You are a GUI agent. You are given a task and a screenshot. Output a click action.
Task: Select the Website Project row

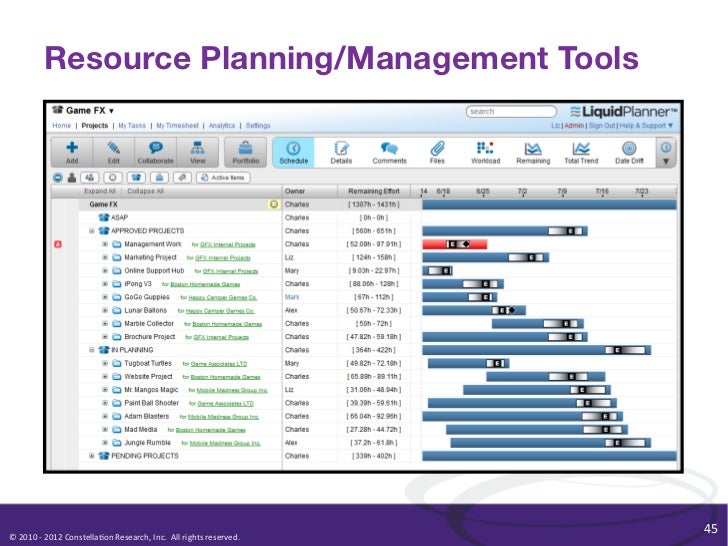tap(364, 377)
